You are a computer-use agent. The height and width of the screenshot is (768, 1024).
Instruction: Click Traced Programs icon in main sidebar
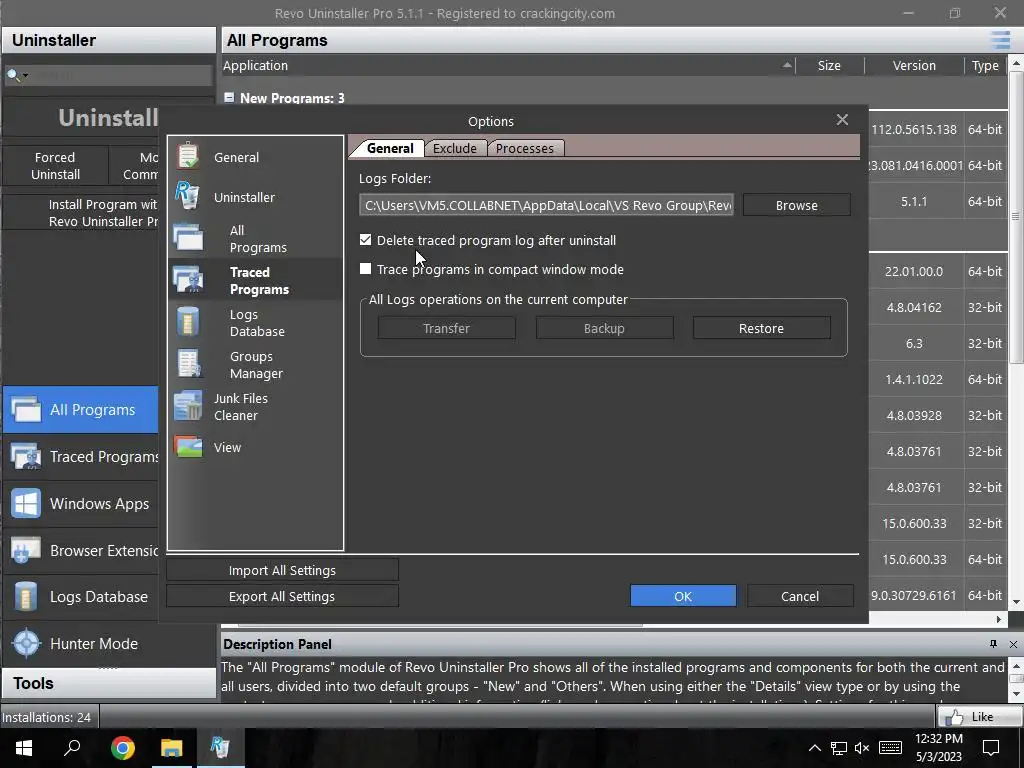click(26, 456)
